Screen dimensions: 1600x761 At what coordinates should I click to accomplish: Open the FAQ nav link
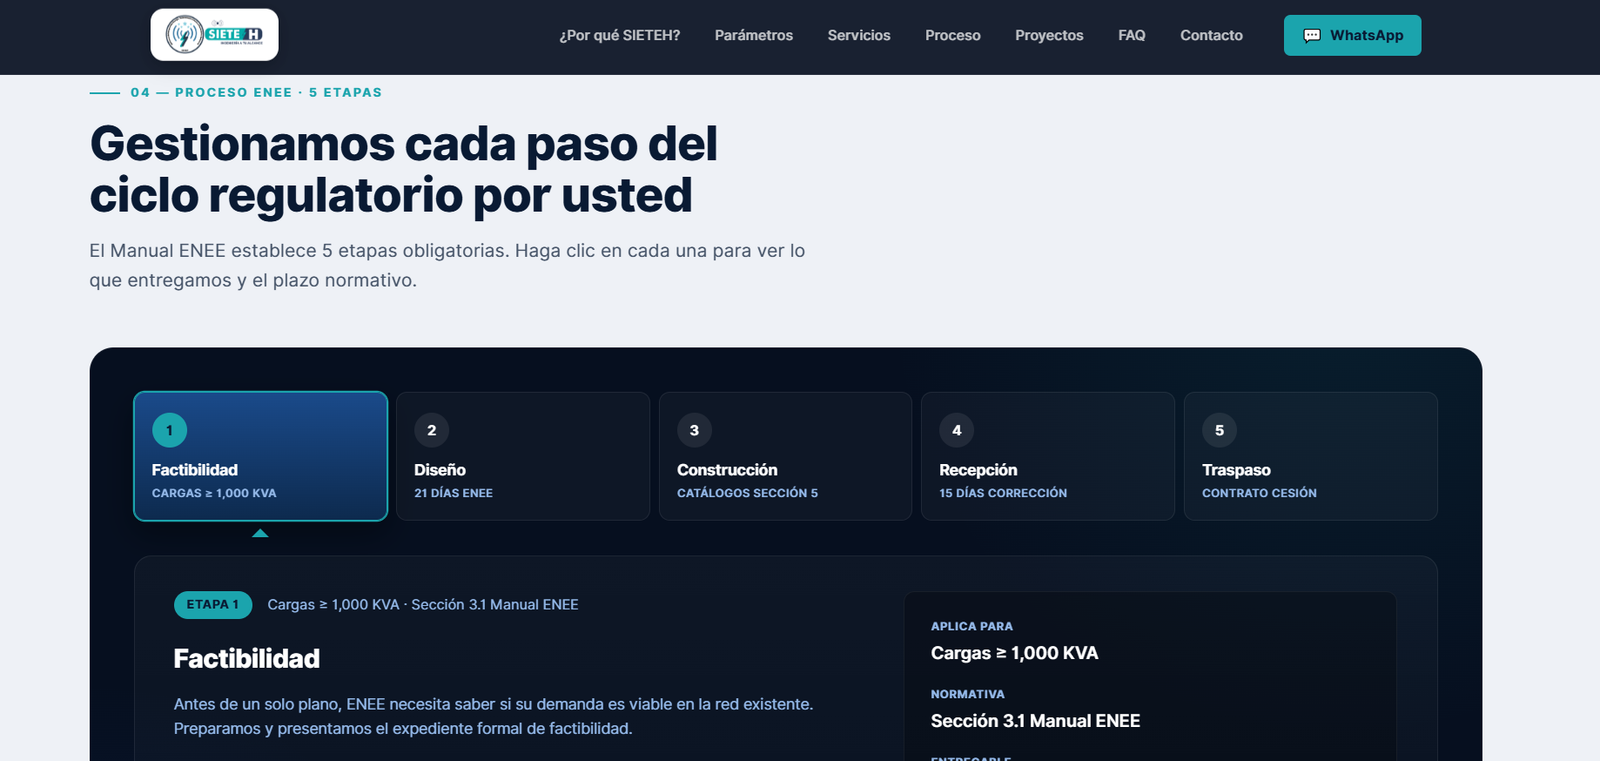click(x=1132, y=35)
